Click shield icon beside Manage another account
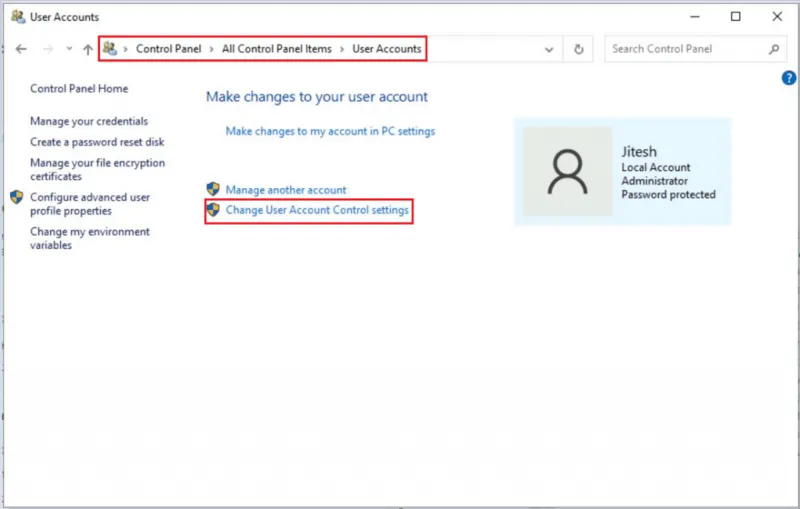The image size is (800, 509). 213,189
